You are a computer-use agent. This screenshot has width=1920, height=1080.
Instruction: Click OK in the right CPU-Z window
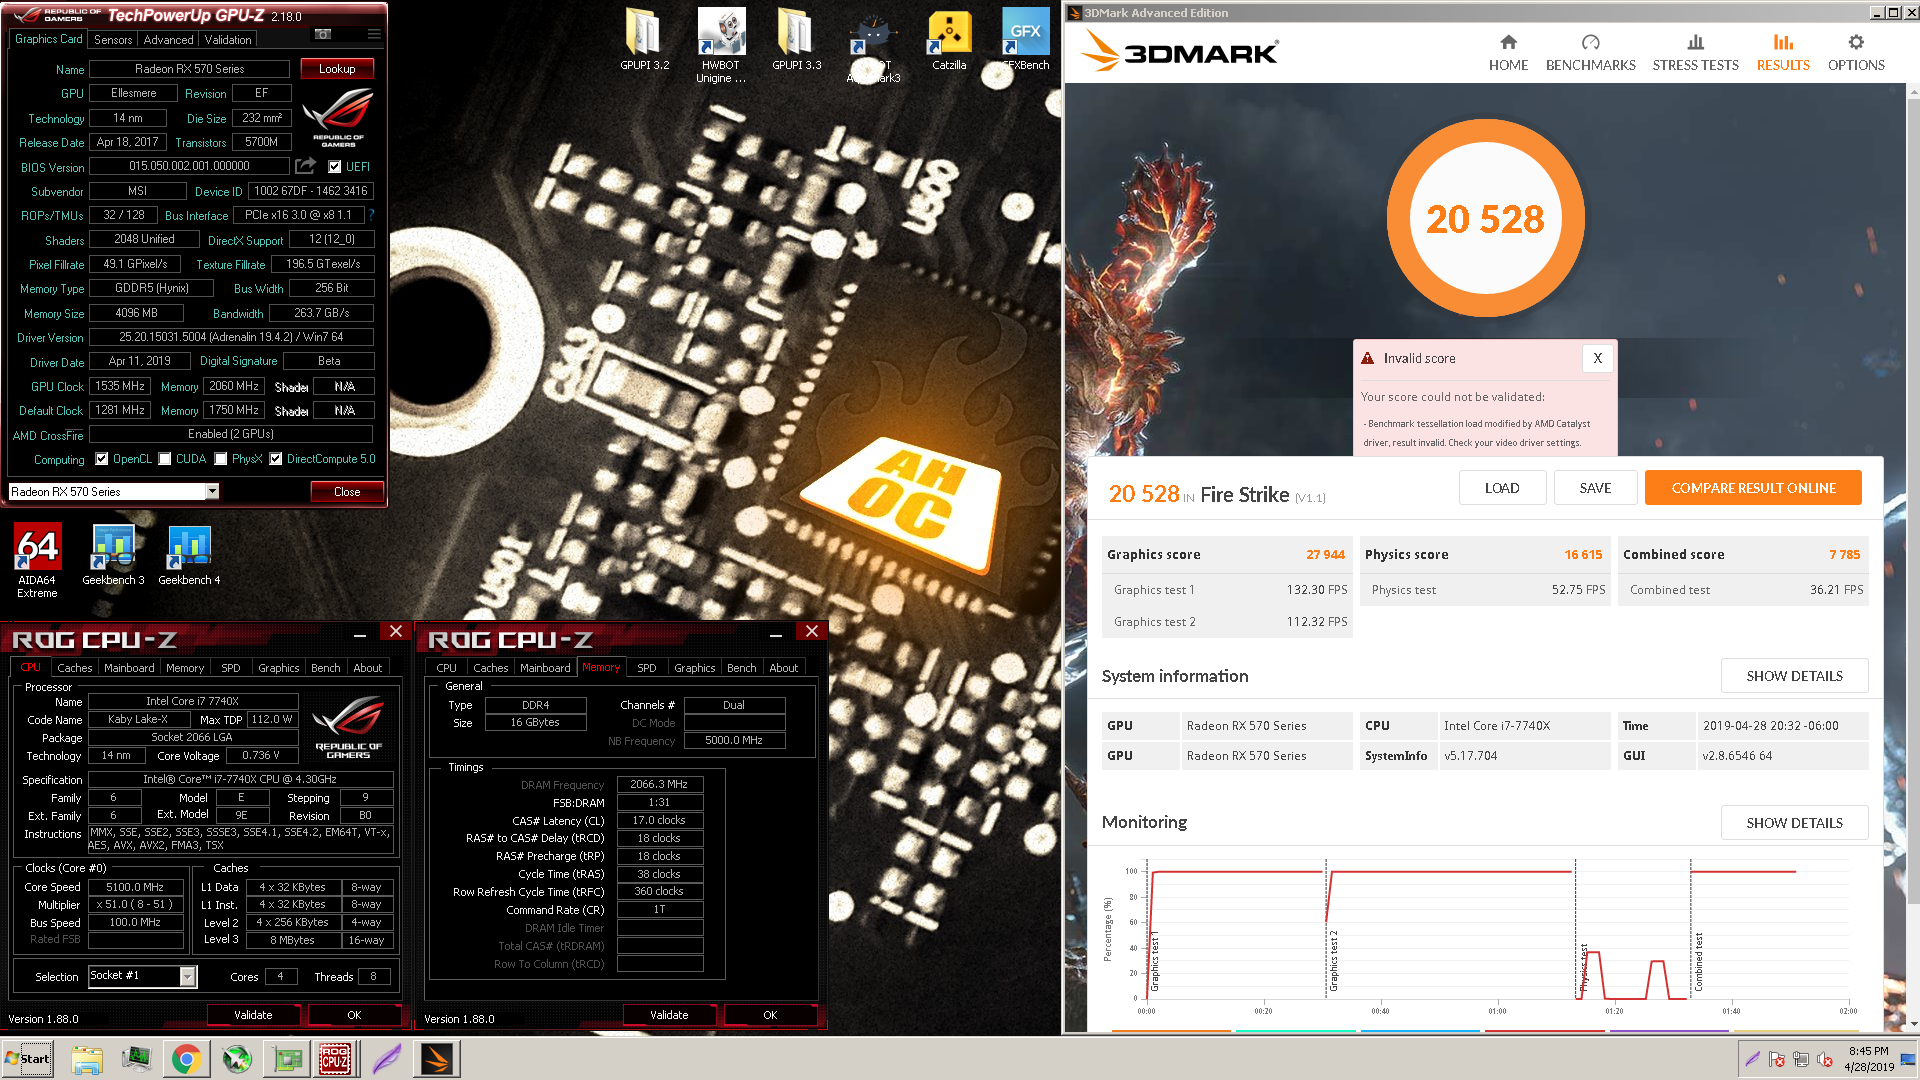click(x=770, y=1015)
